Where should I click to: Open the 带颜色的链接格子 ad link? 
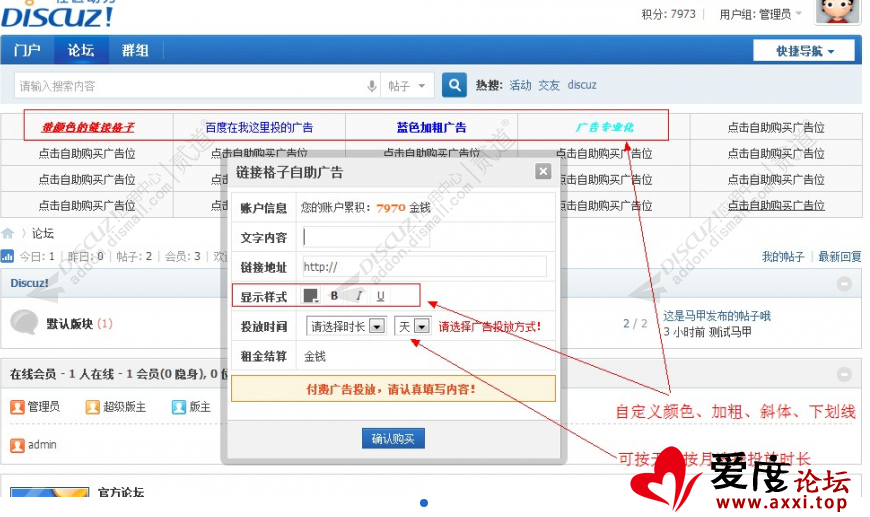[x=88, y=128]
